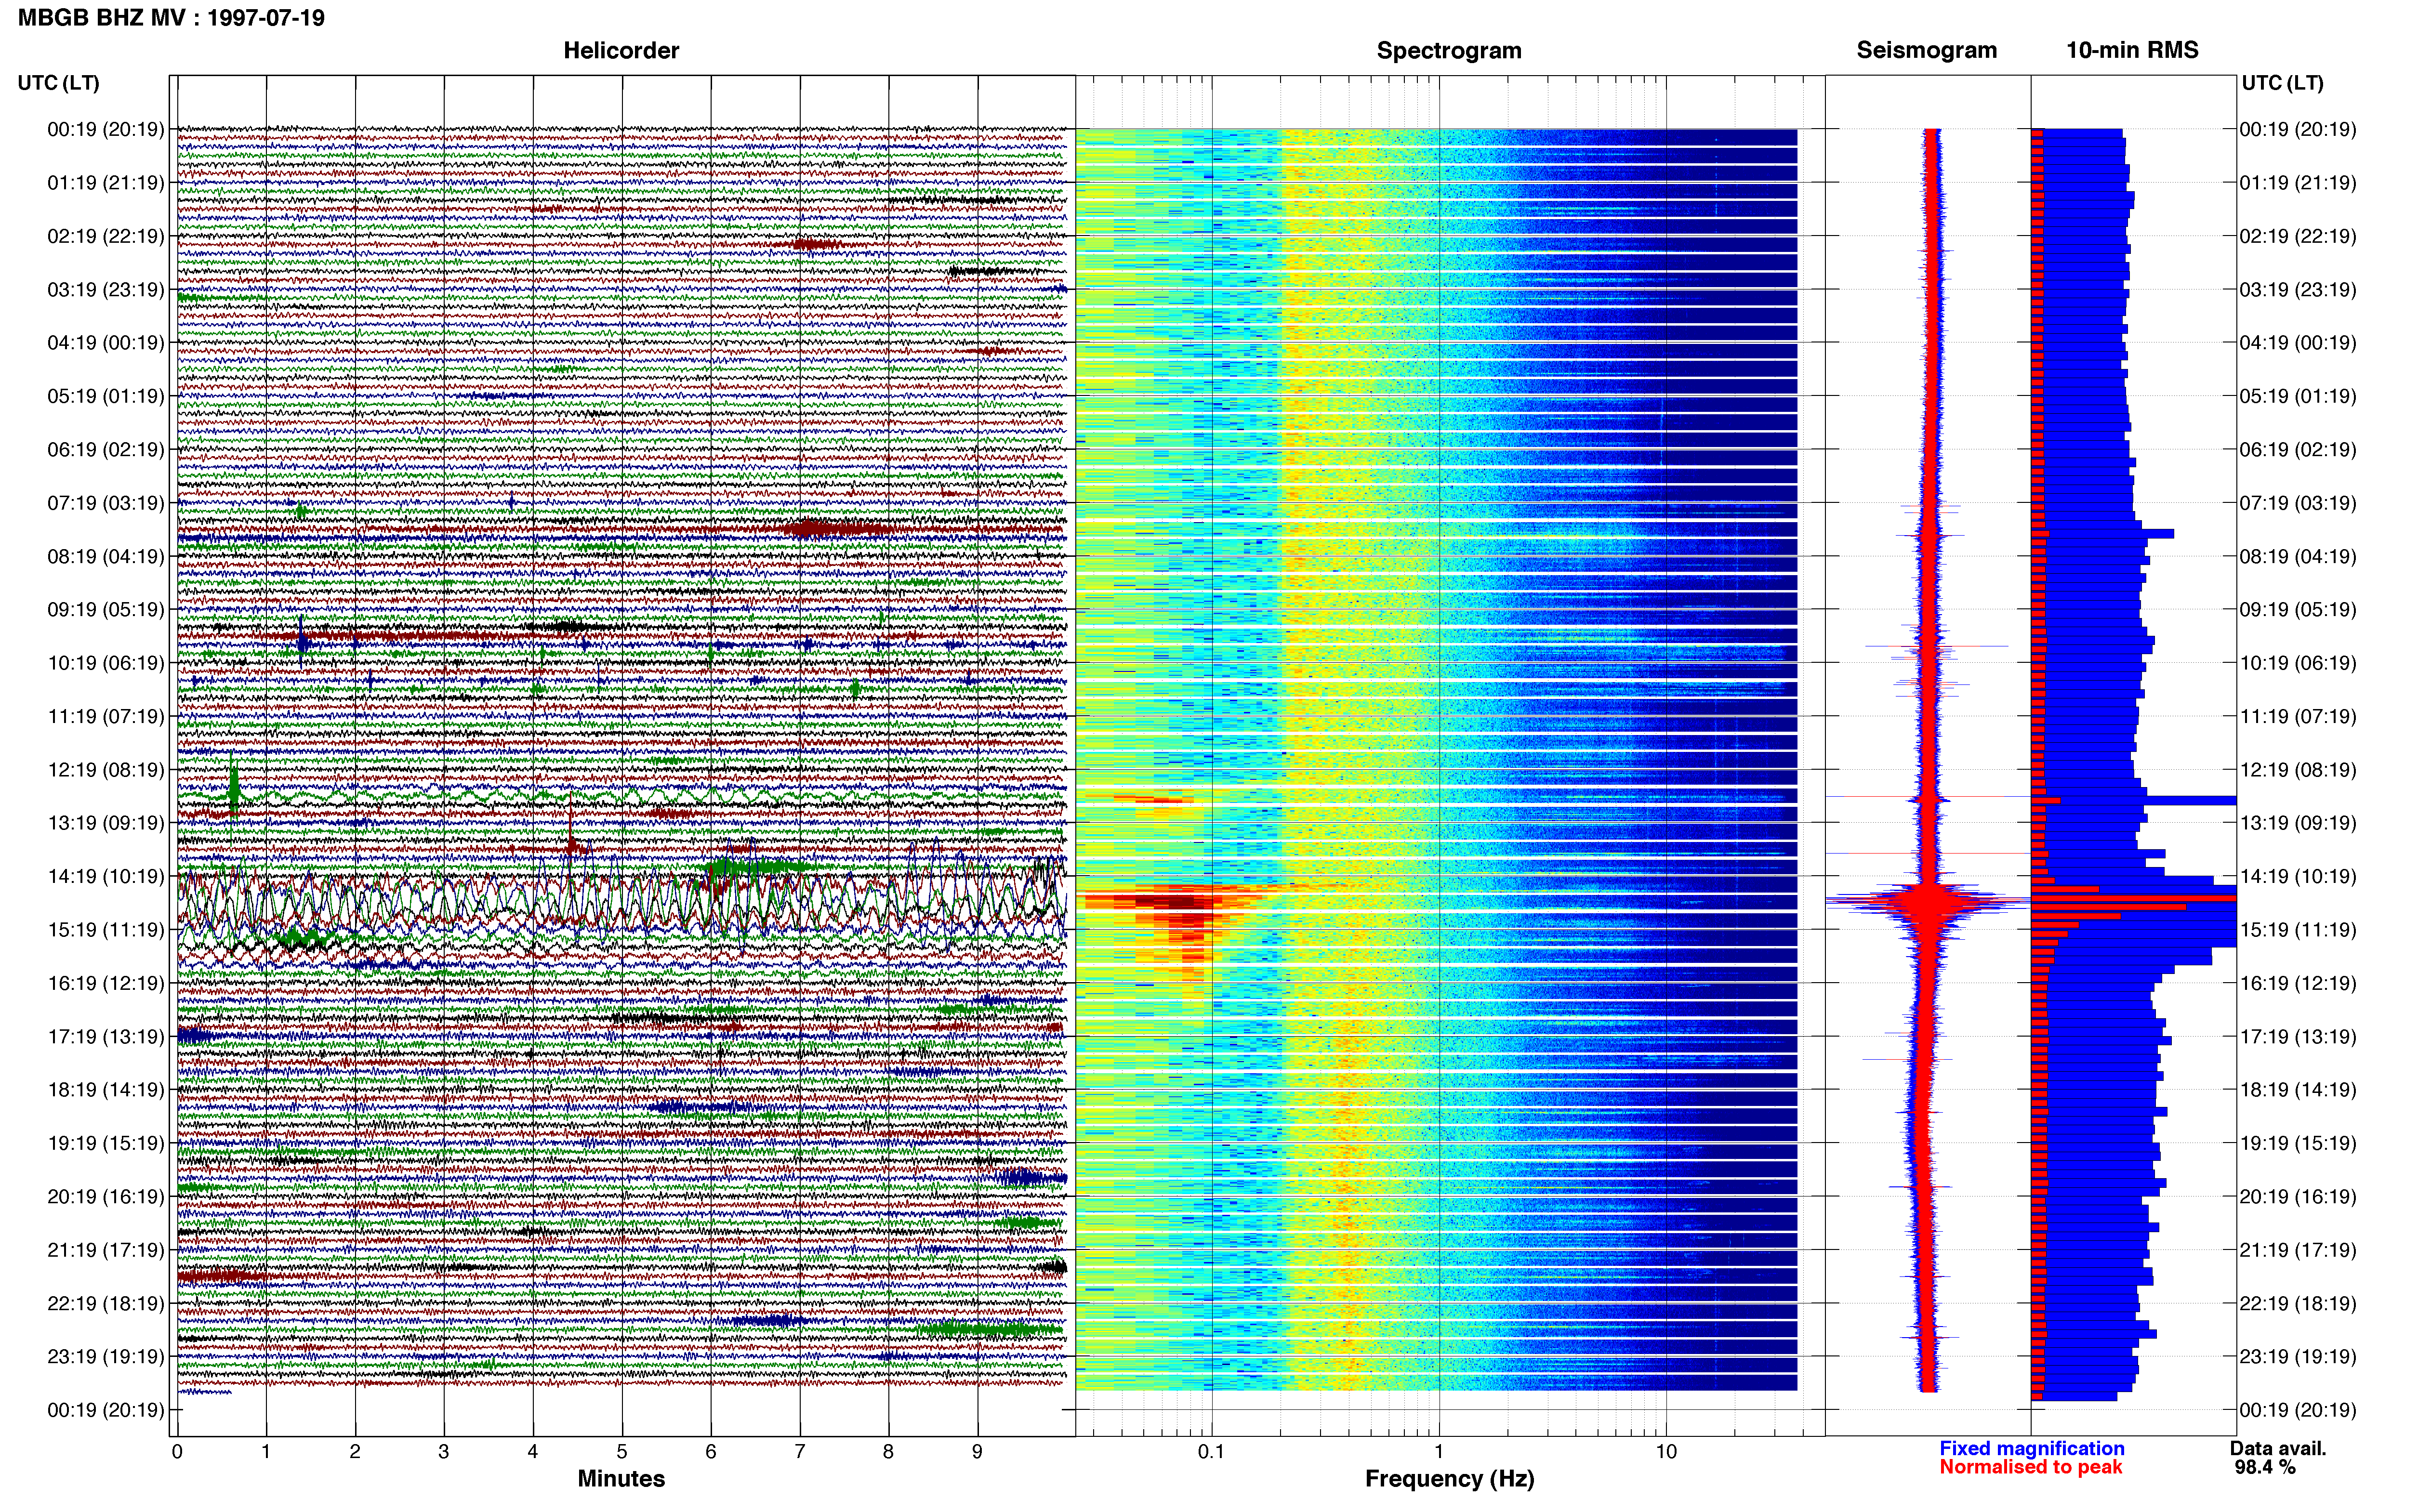The width and height of the screenshot is (2418, 1512).
Task: Click left-axis time label '21:19 (17:19)'
Action: coord(106,1250)
